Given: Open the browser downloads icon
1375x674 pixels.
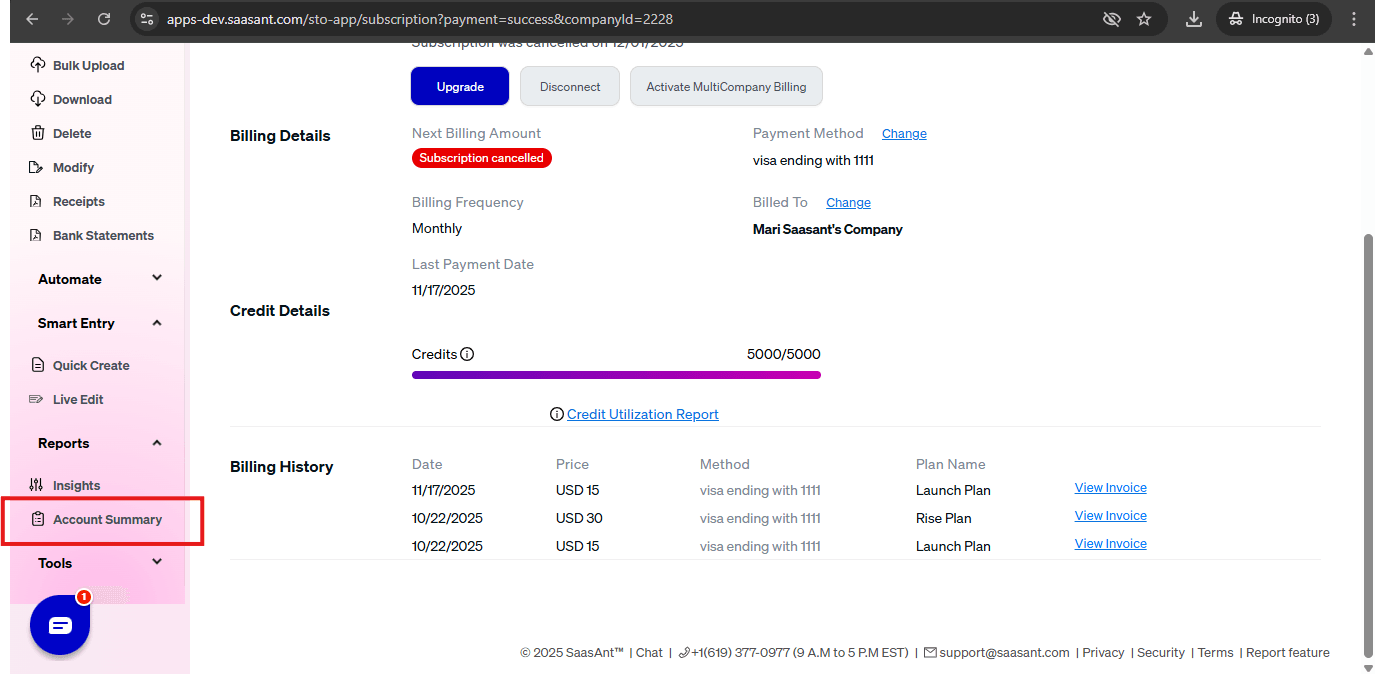Looking at the screenshot, I should coord(1193,19).
